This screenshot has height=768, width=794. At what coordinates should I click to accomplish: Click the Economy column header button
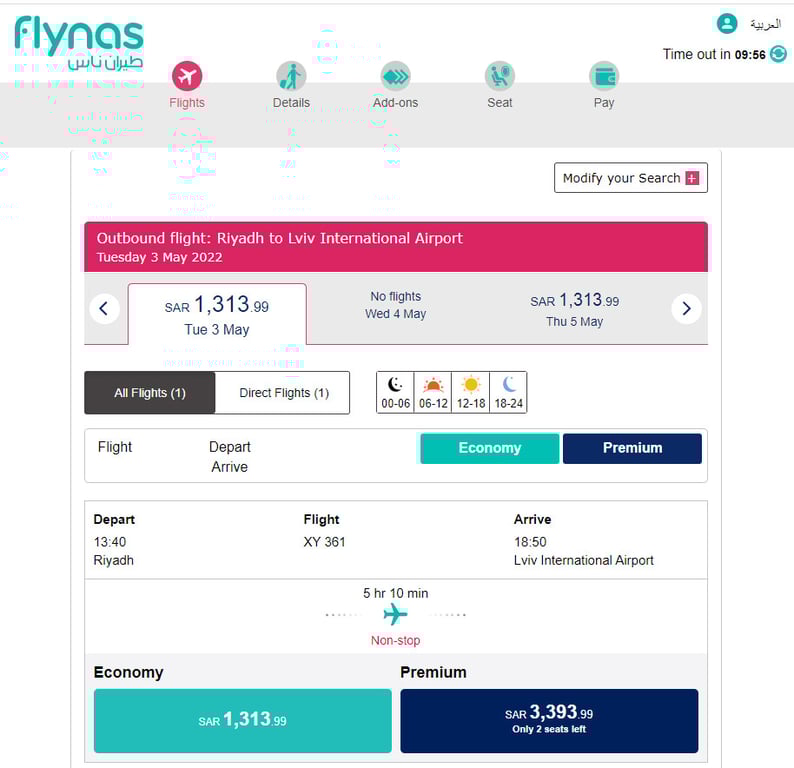pyautogui.click(x=490, y=448)
